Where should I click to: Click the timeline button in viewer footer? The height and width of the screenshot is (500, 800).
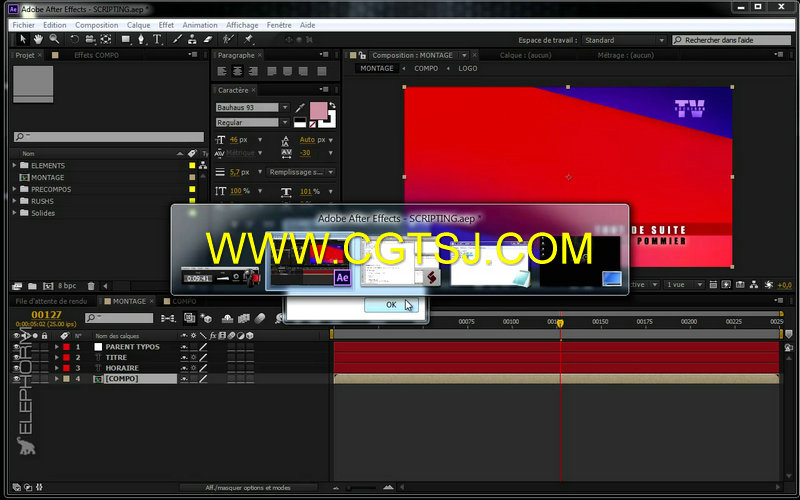click(x=740, y=285)
